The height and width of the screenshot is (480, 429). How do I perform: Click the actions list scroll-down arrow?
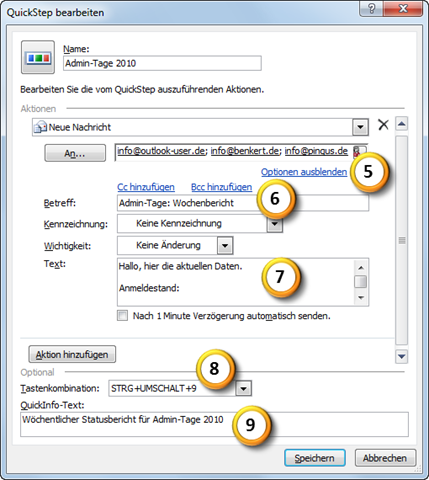(x=402, y=356)
